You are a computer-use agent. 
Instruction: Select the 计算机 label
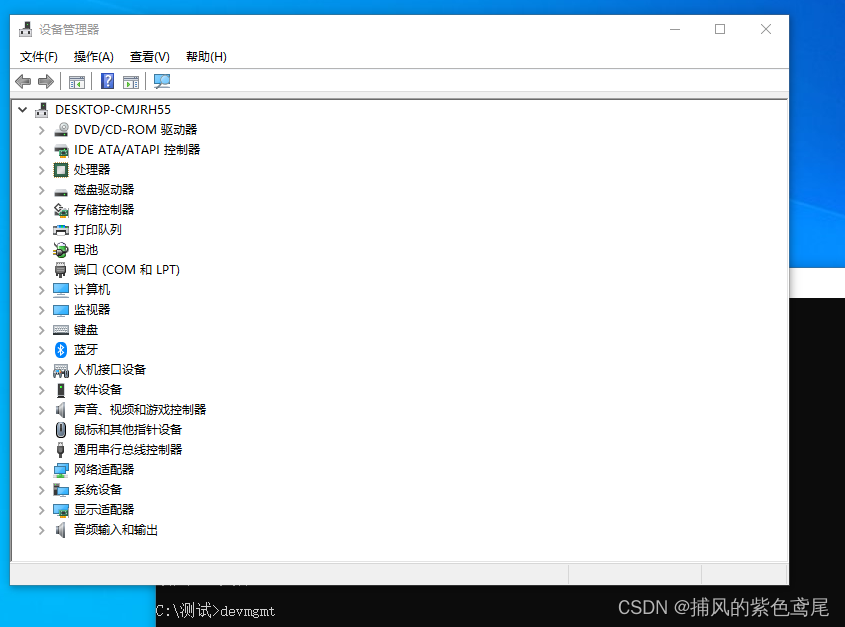coord(92,290)
